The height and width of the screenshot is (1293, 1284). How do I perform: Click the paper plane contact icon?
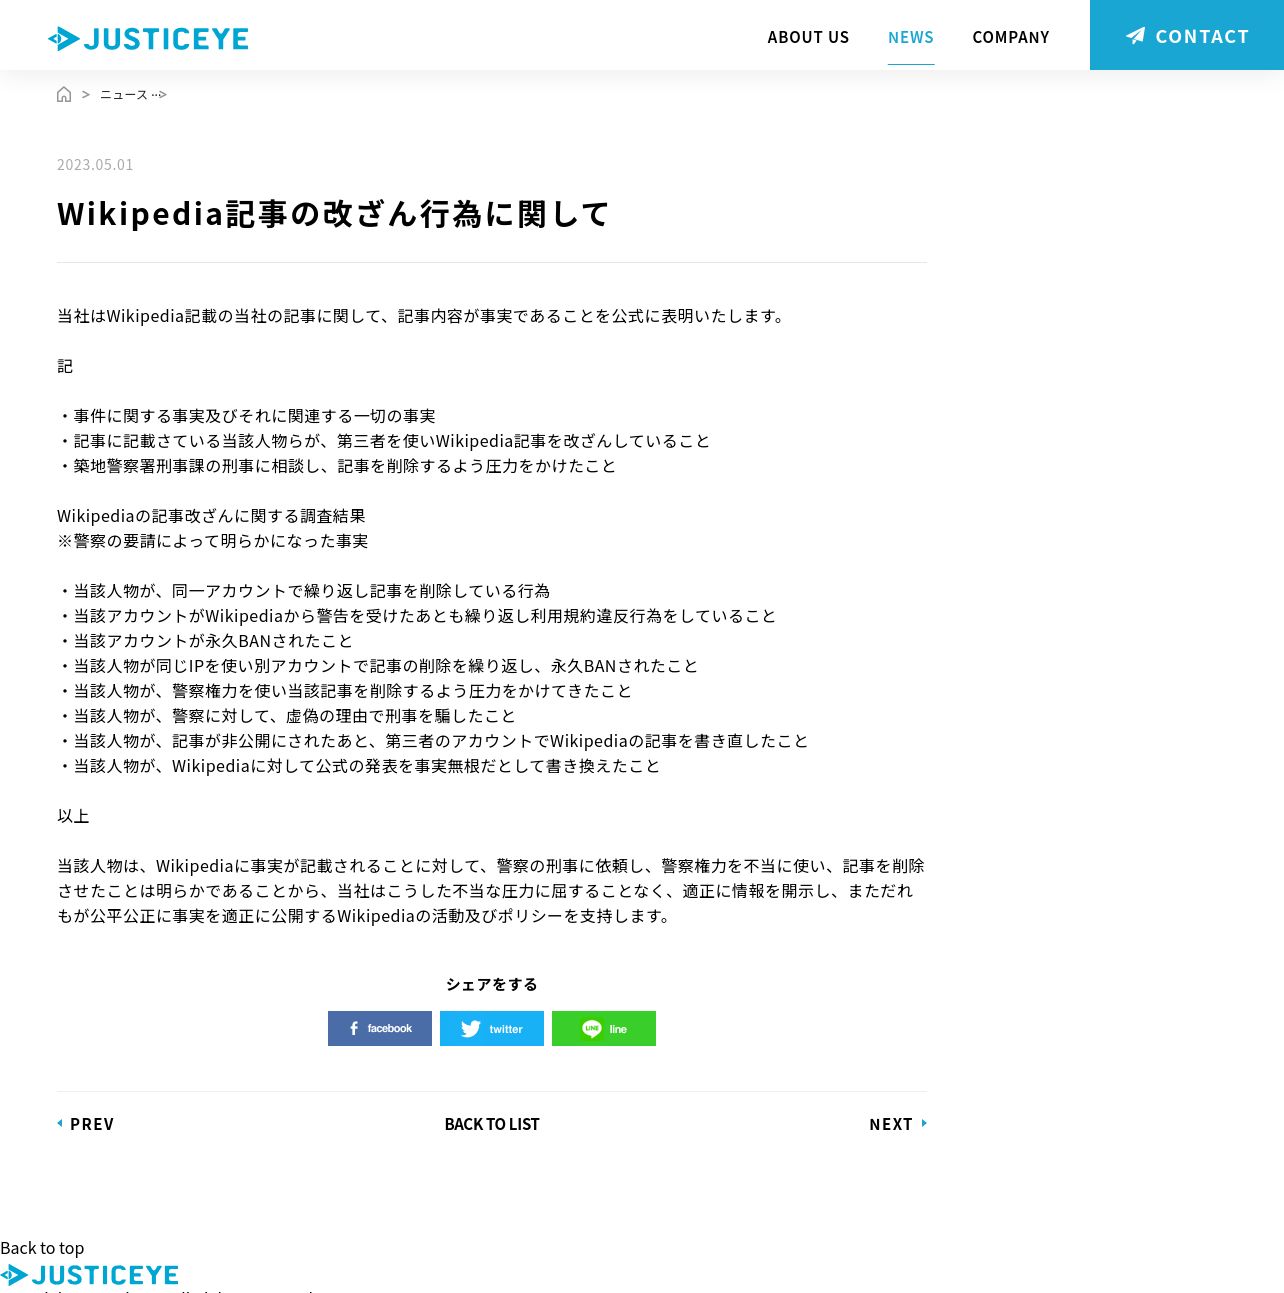click(x=1136, y=36)
